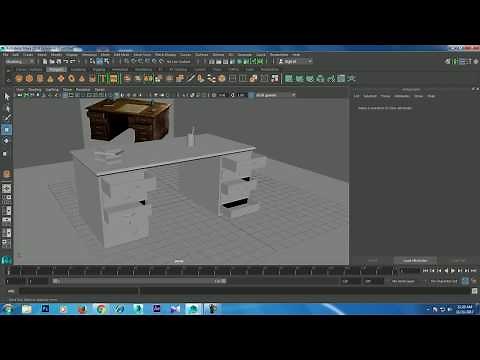Create a polygon cone from the shelf
Viewport: 480px width, 360px height.
[50, 79]
